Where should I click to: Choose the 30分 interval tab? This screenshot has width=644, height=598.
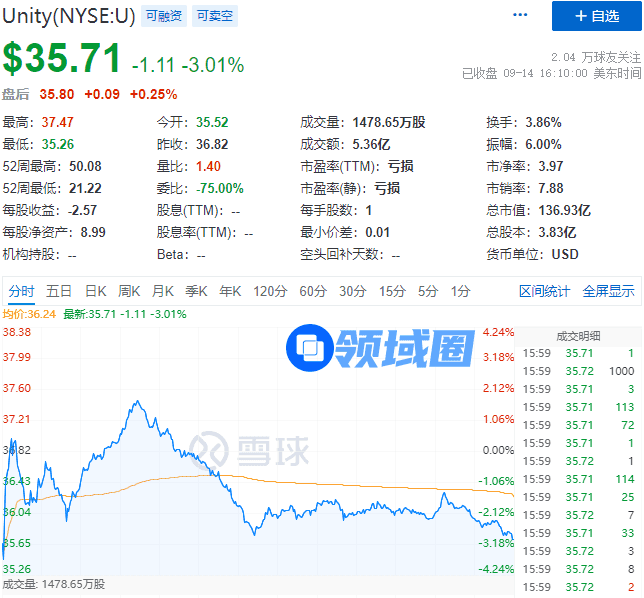pos(352,291)
